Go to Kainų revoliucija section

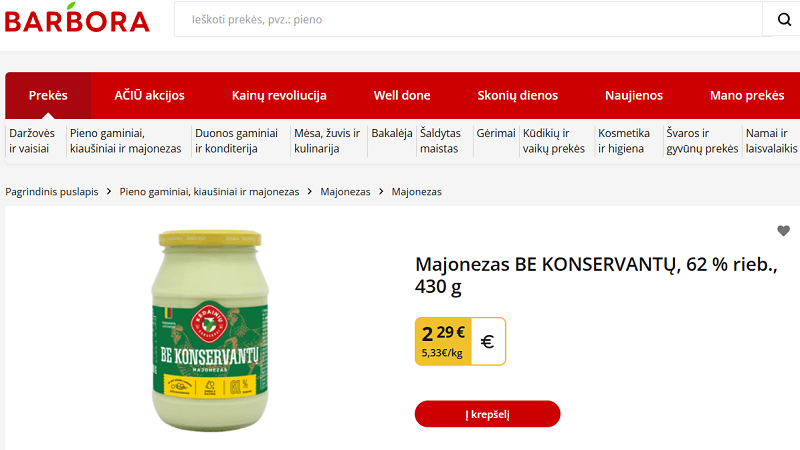pos(279,95)
